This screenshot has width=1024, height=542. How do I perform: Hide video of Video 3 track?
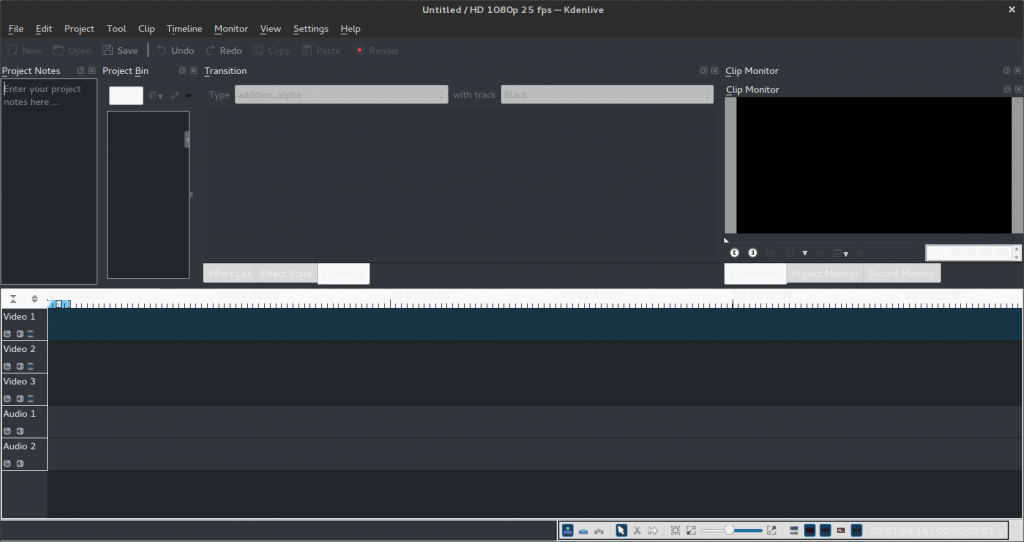(x=30, y=399)
